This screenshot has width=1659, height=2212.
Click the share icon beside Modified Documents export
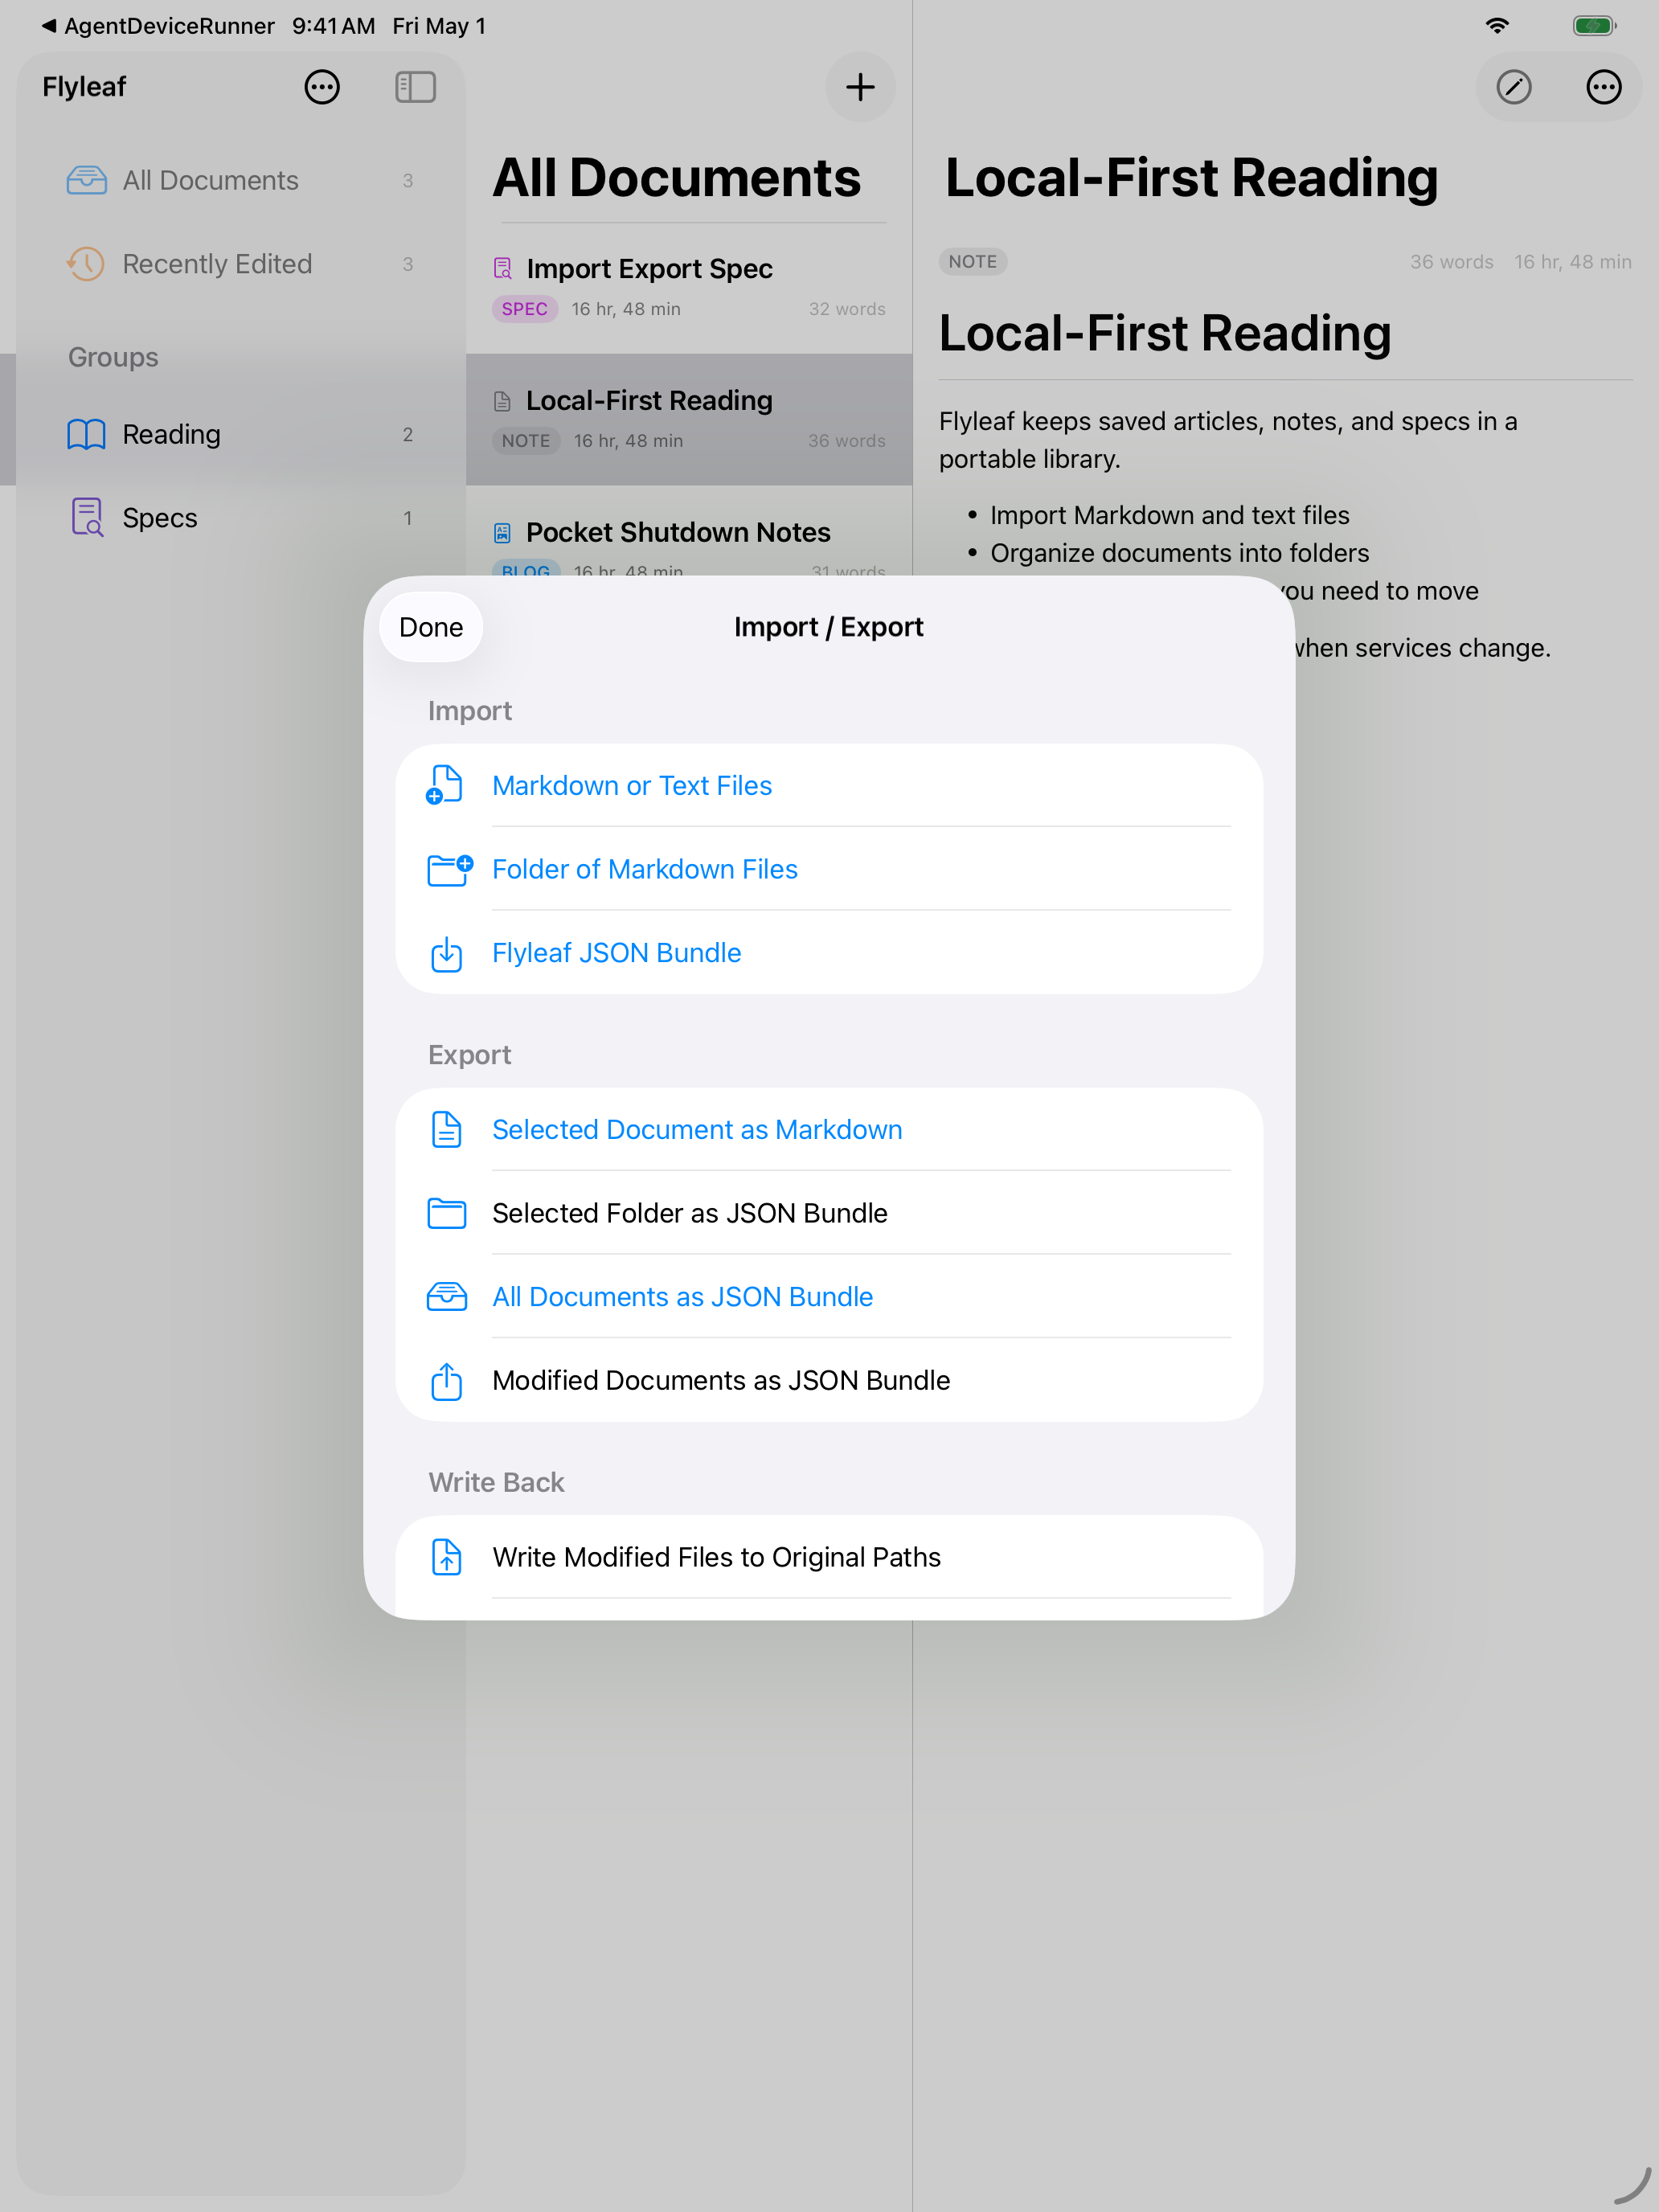[x=446, y=1381]
